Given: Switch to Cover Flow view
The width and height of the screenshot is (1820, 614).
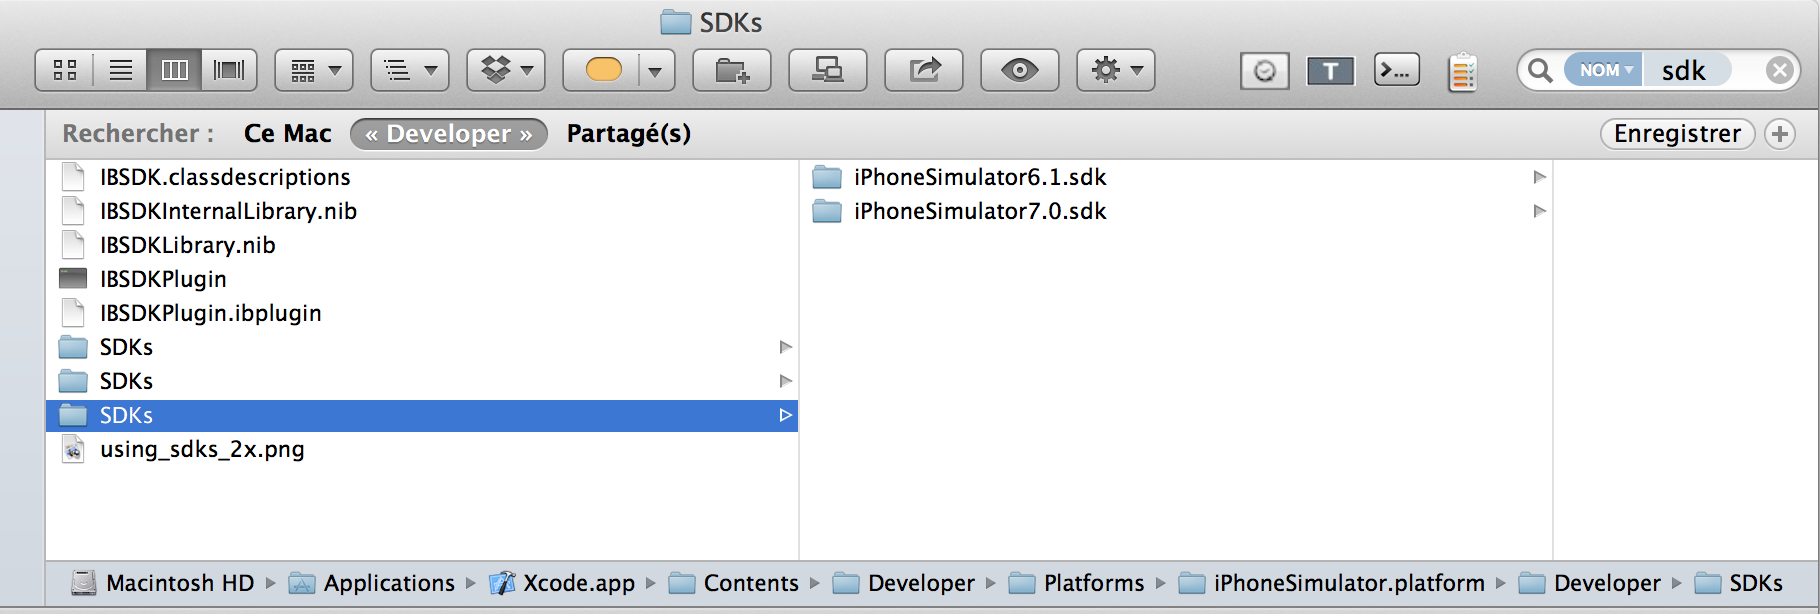Looking at the screenshot, I should click(229, 70).
